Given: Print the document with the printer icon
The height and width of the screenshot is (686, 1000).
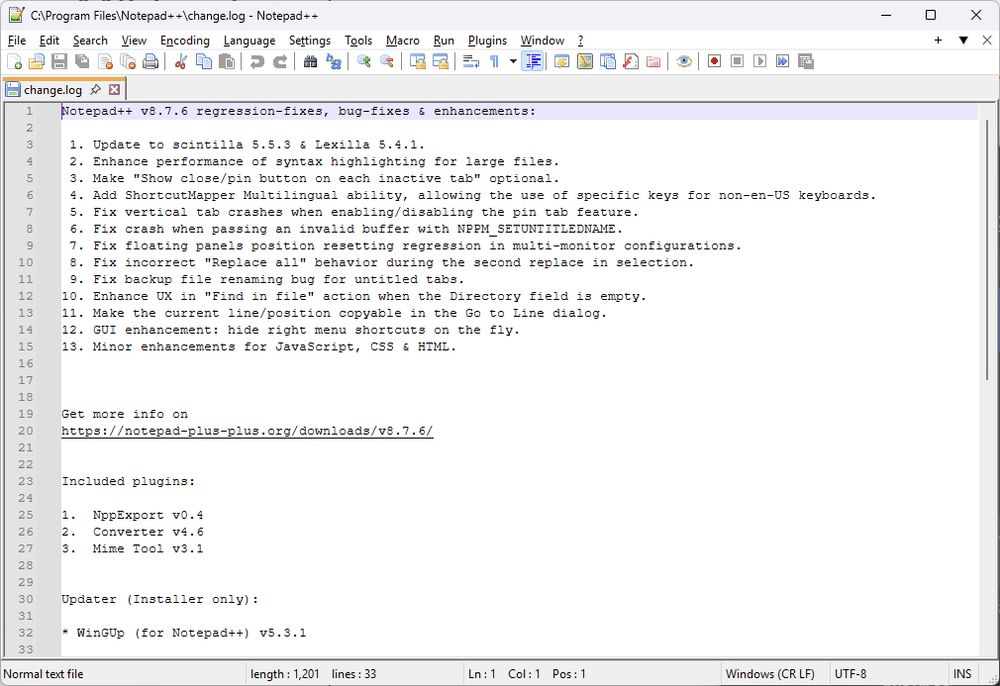Looking at the screenshot, I should [x=151, y=61].
